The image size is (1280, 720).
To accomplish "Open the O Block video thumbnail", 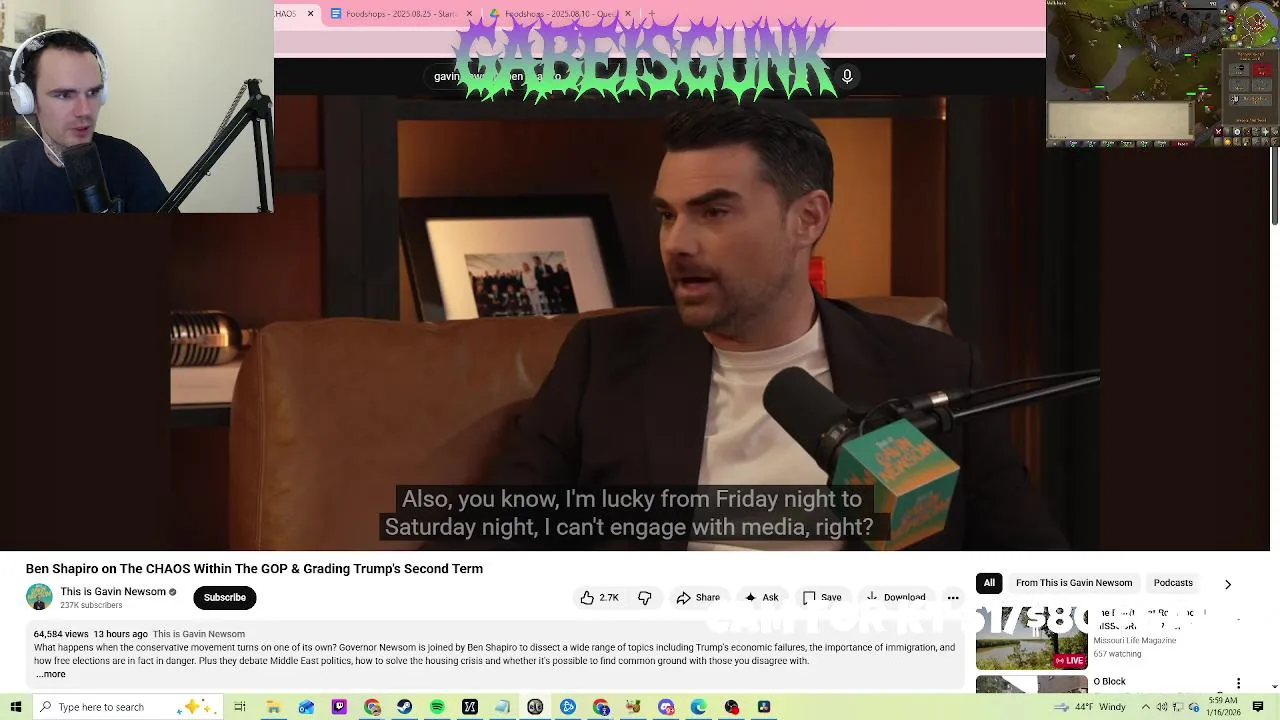I will 1032,684.
